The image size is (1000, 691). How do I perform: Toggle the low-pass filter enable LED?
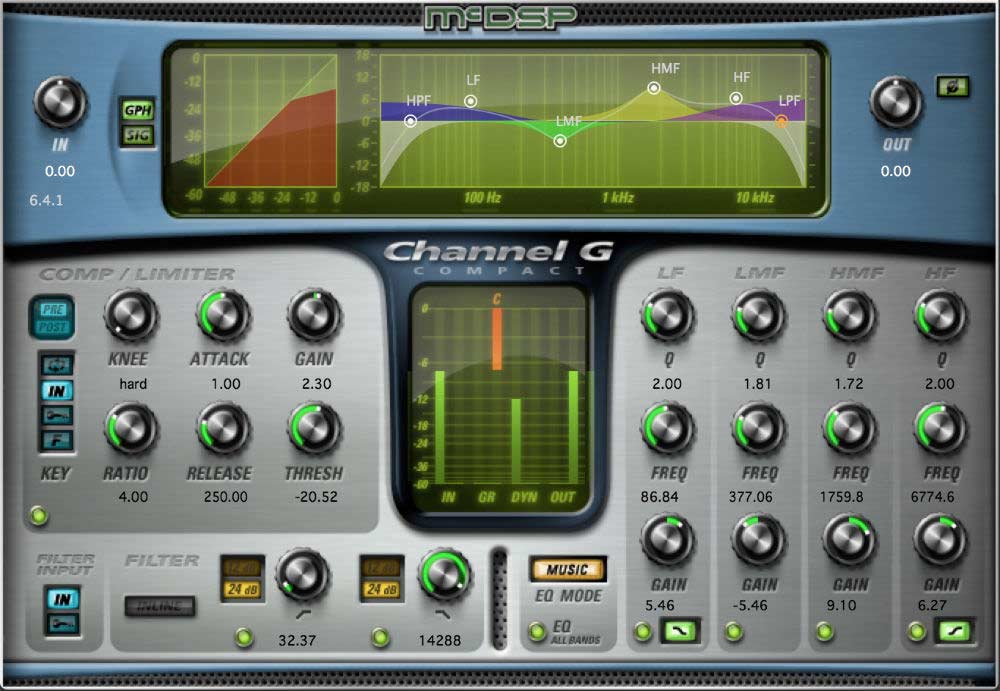tap(381, 637)
